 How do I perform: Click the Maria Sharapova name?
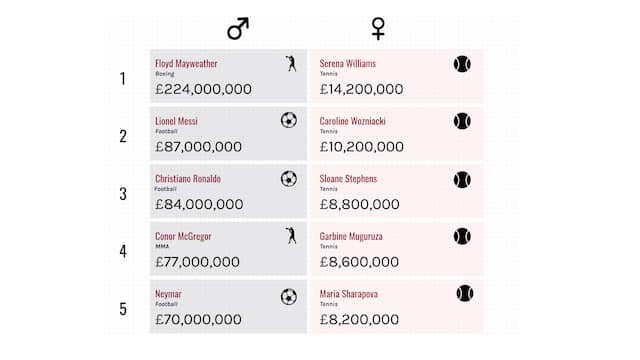[349, 294]
